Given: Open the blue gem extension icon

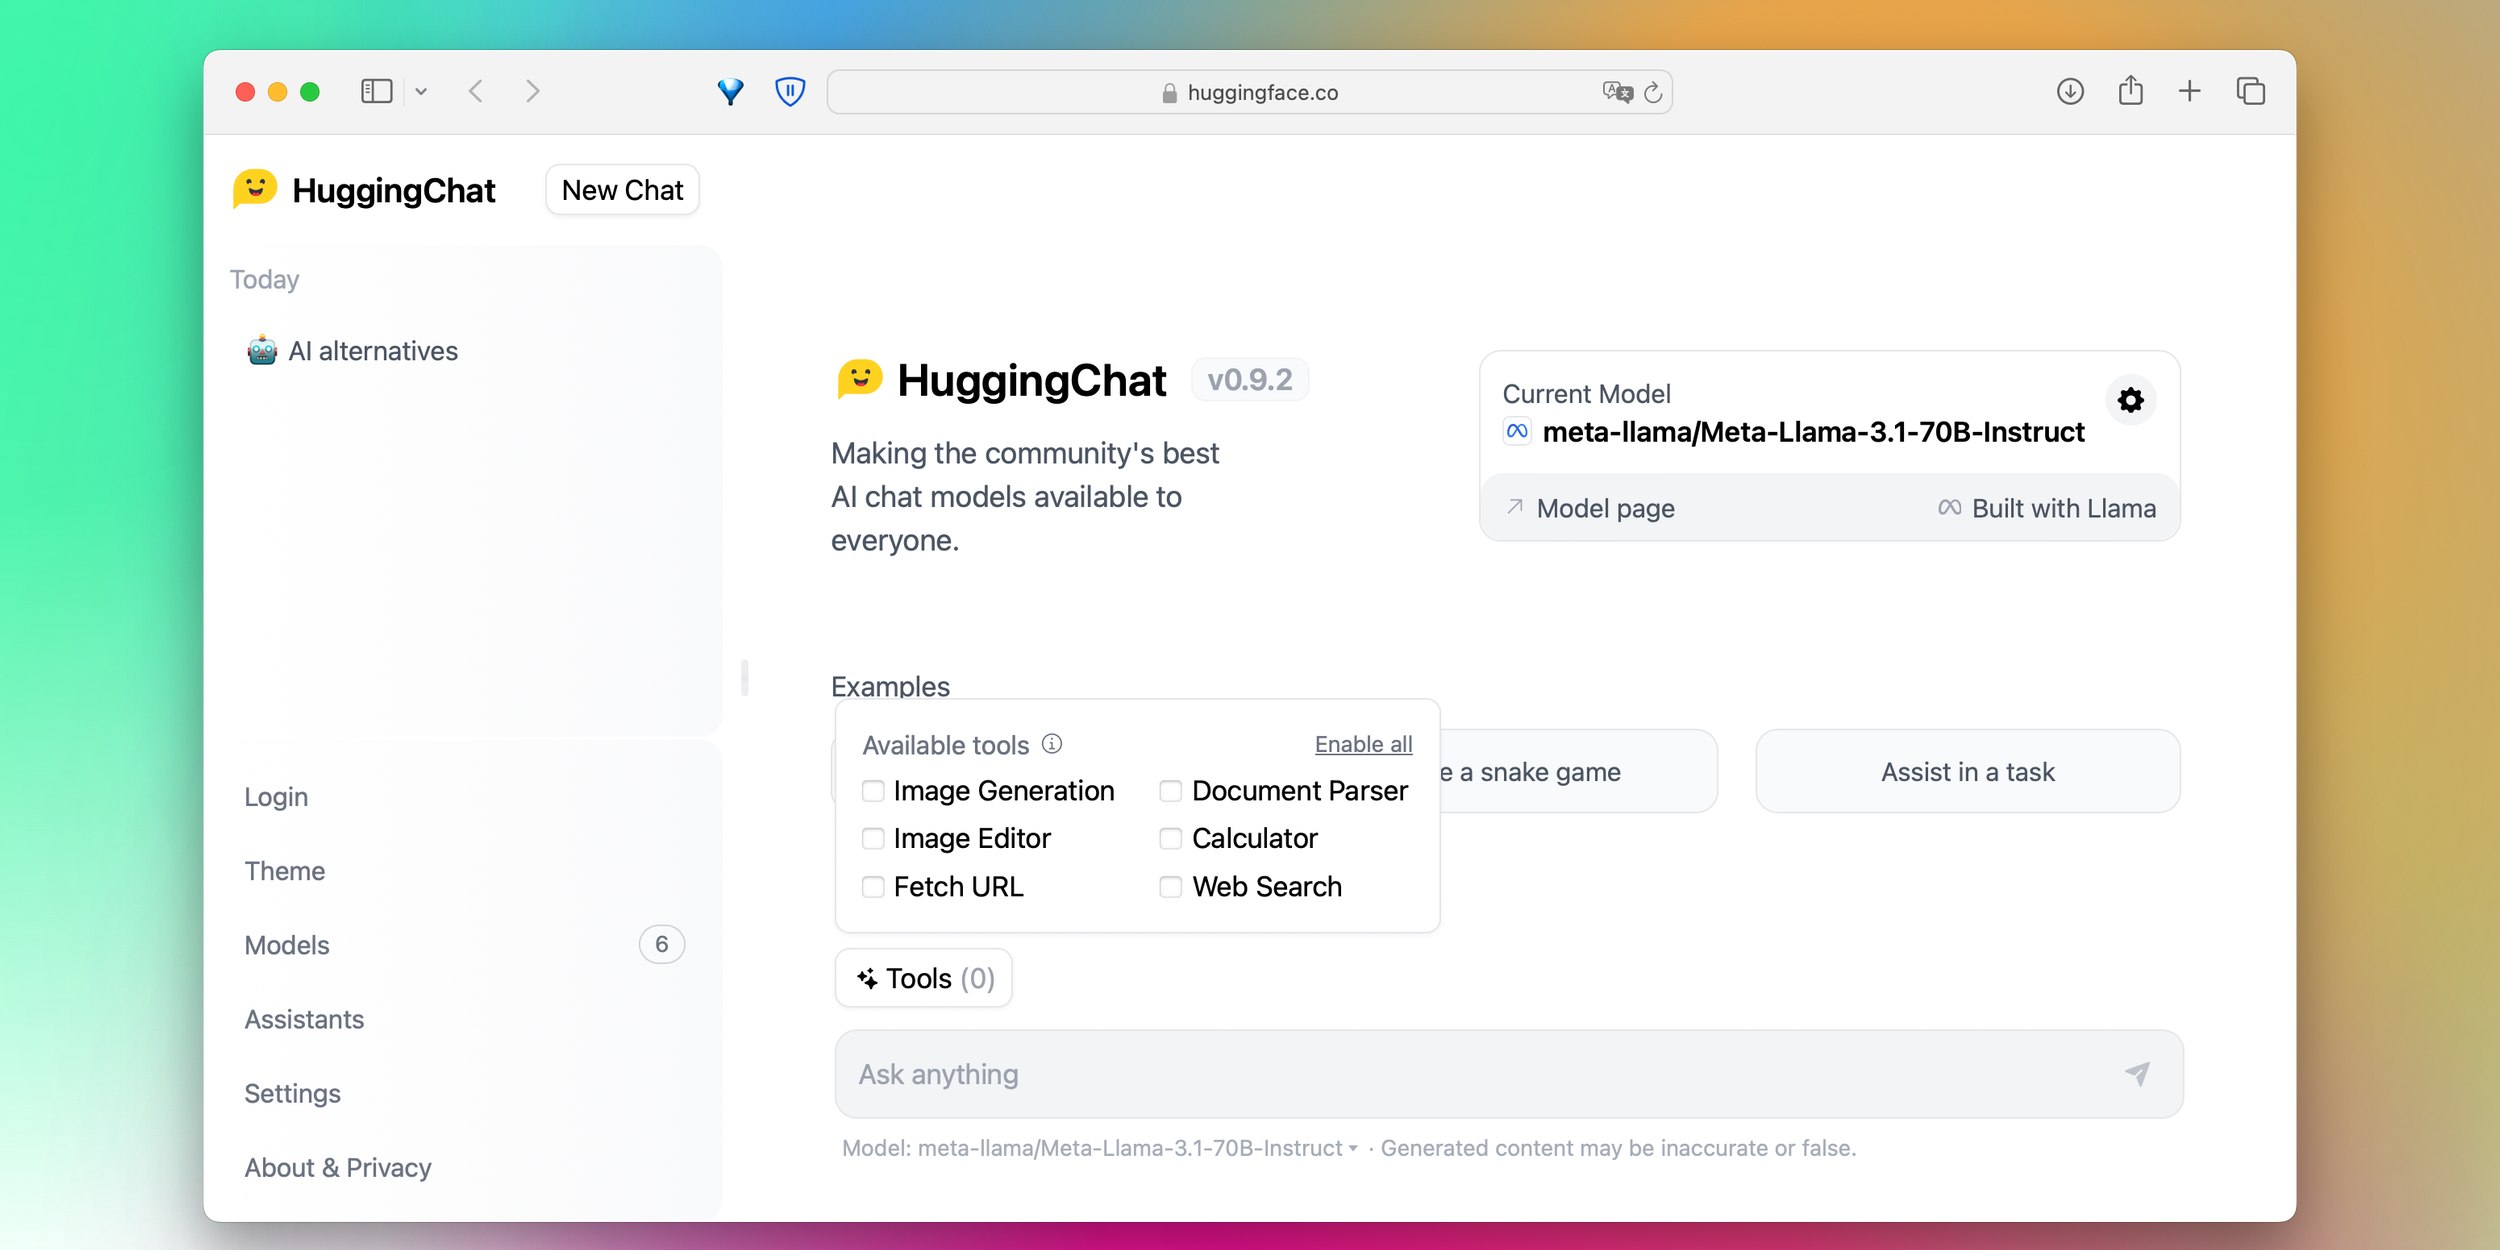Looking at the screenshot, I should (731, 91).
